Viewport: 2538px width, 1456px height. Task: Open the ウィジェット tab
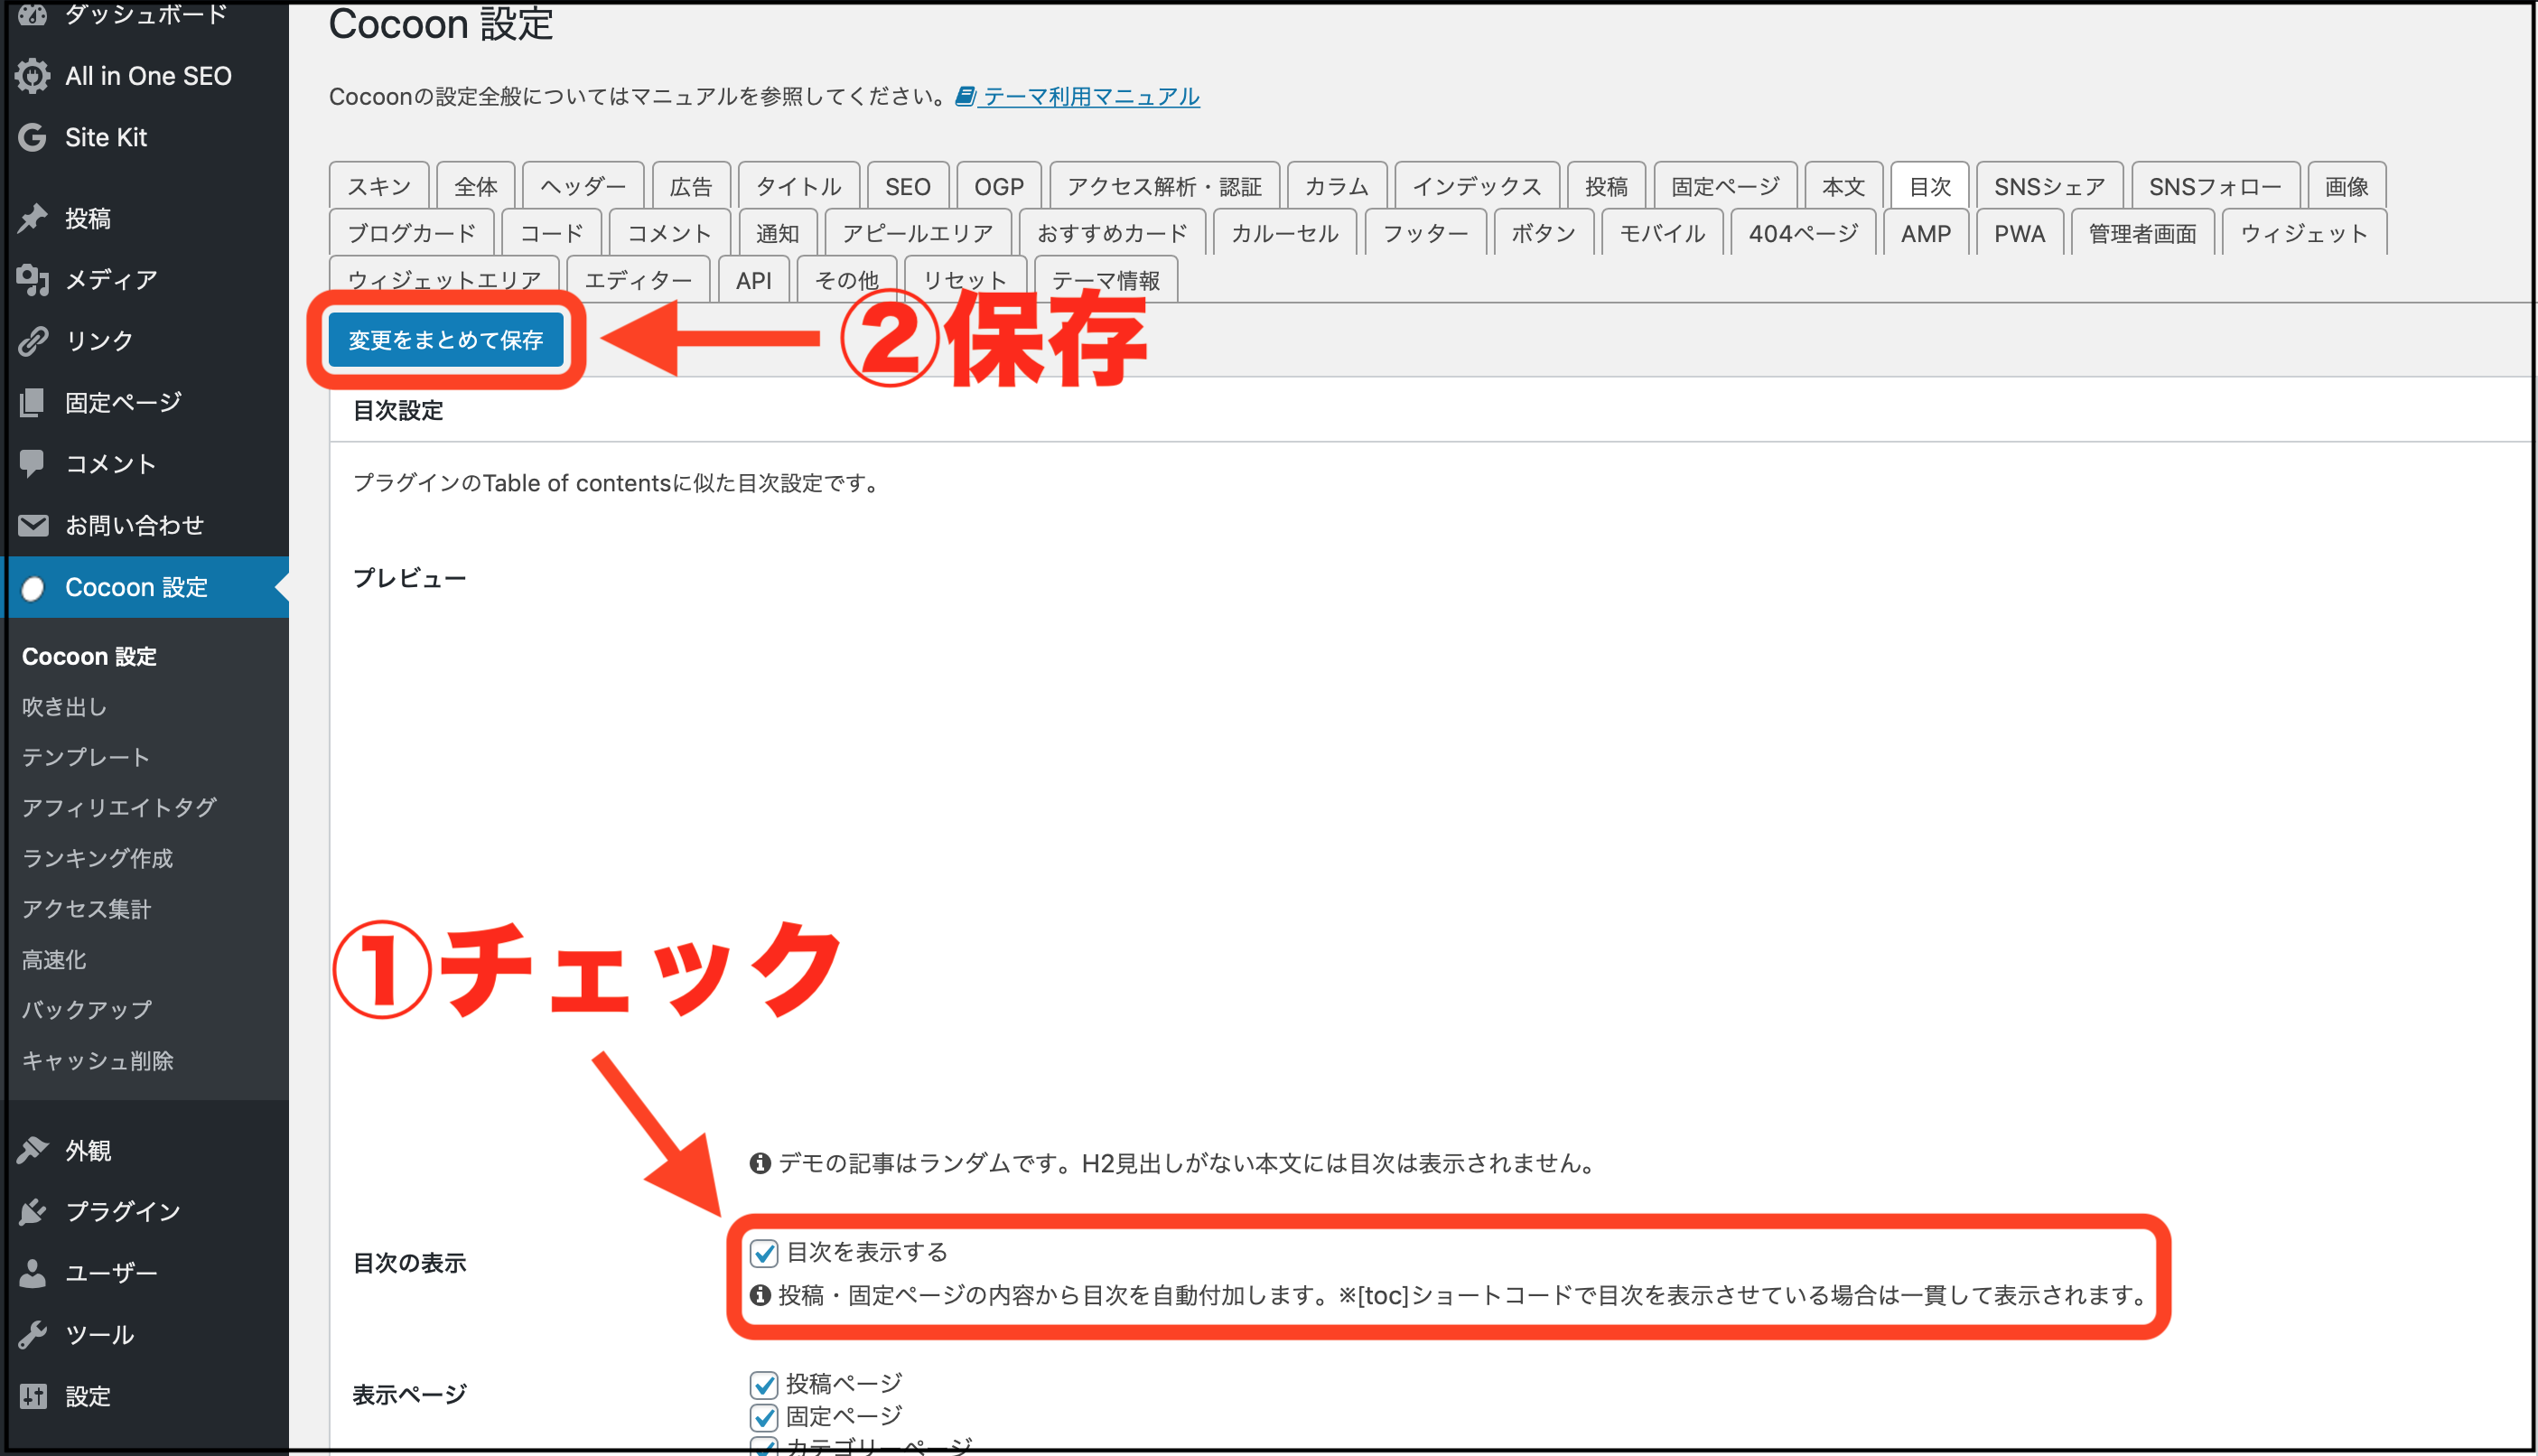coord(2304,233)
